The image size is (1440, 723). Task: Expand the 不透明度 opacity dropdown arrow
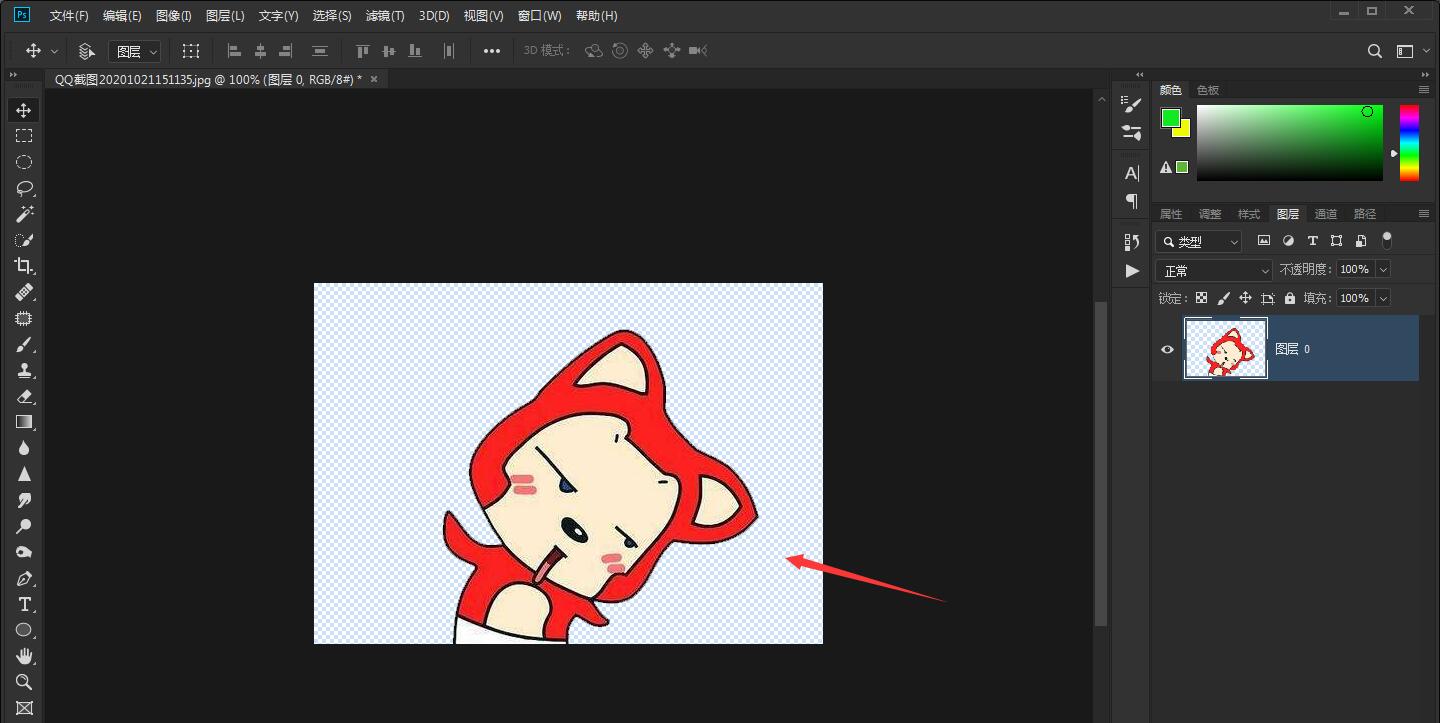pyautogui.click(x=1383, y=269)
